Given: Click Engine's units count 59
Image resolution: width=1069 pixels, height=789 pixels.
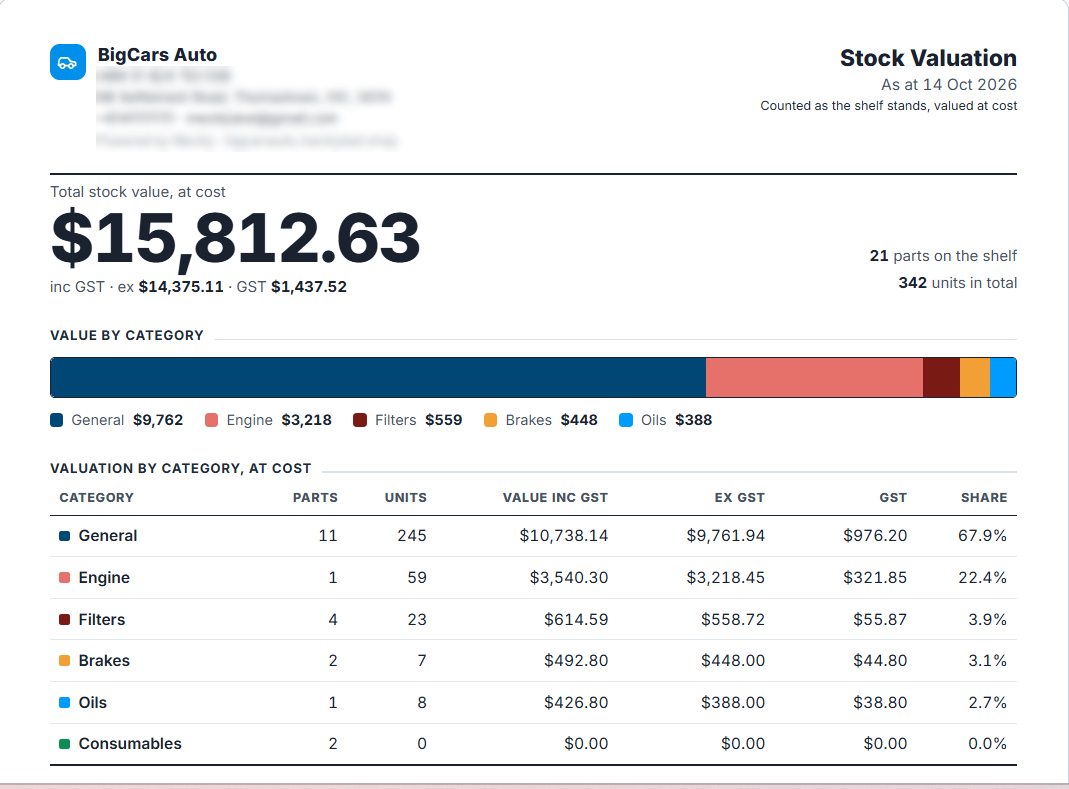Looking at the screenshot, I should point(417,578).
